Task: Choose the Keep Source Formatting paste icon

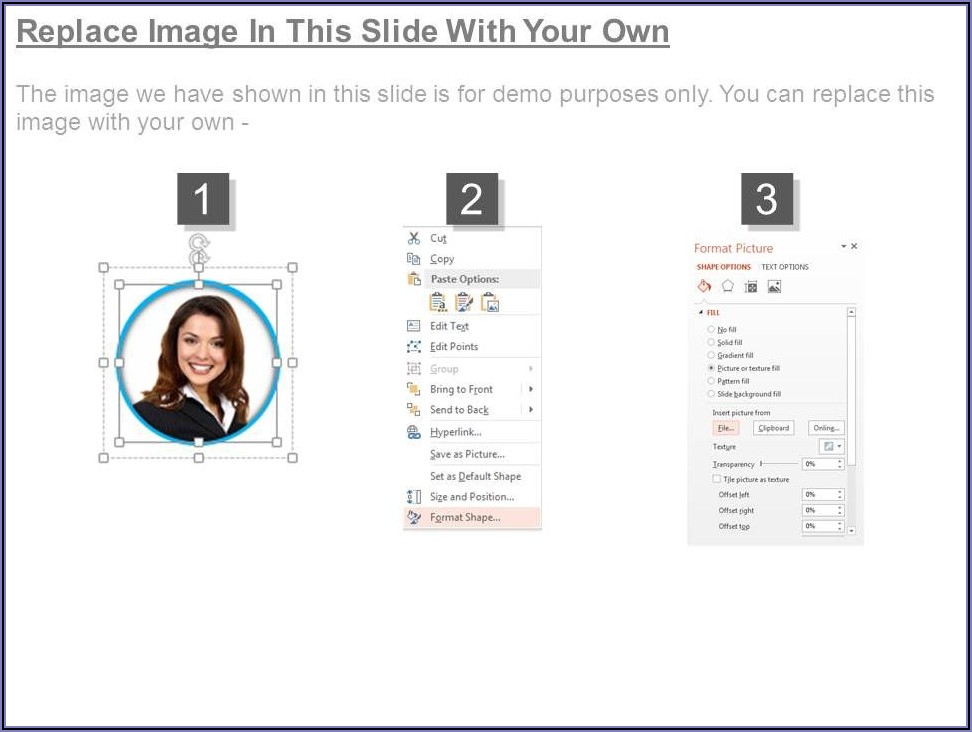Action: coord(464,302)
